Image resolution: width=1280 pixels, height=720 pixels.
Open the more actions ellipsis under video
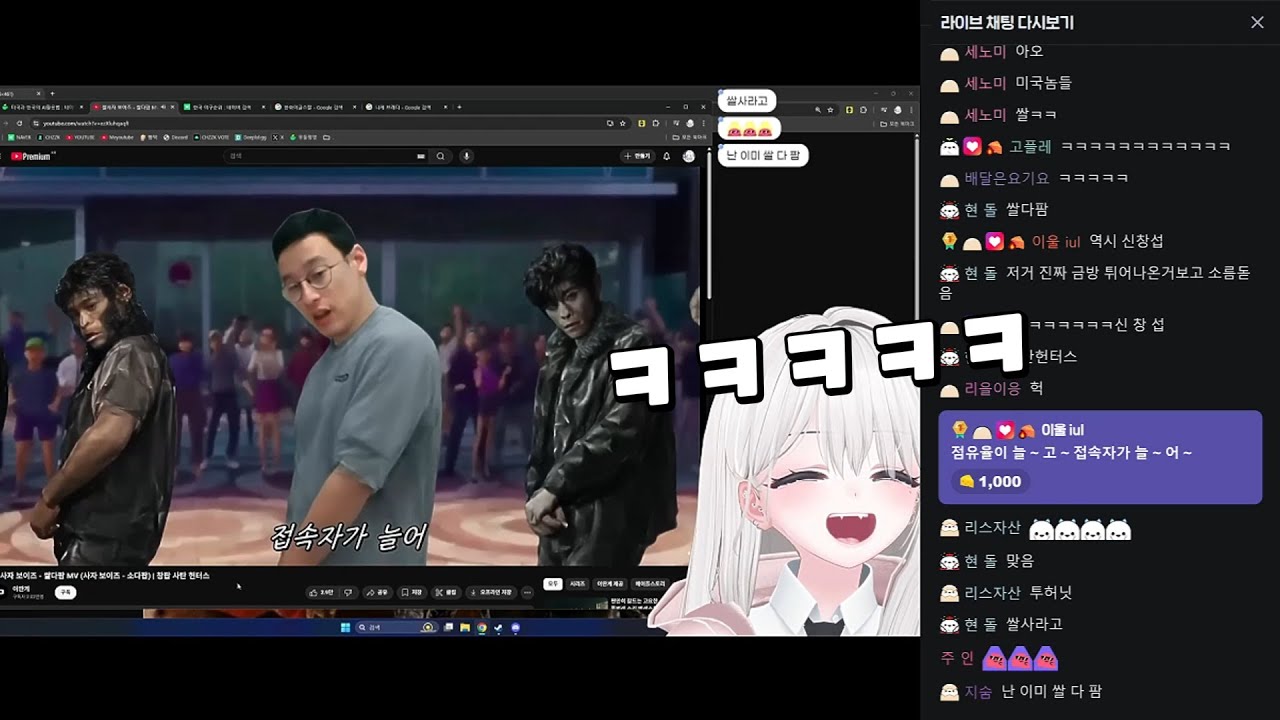click(x=528, y=592)
